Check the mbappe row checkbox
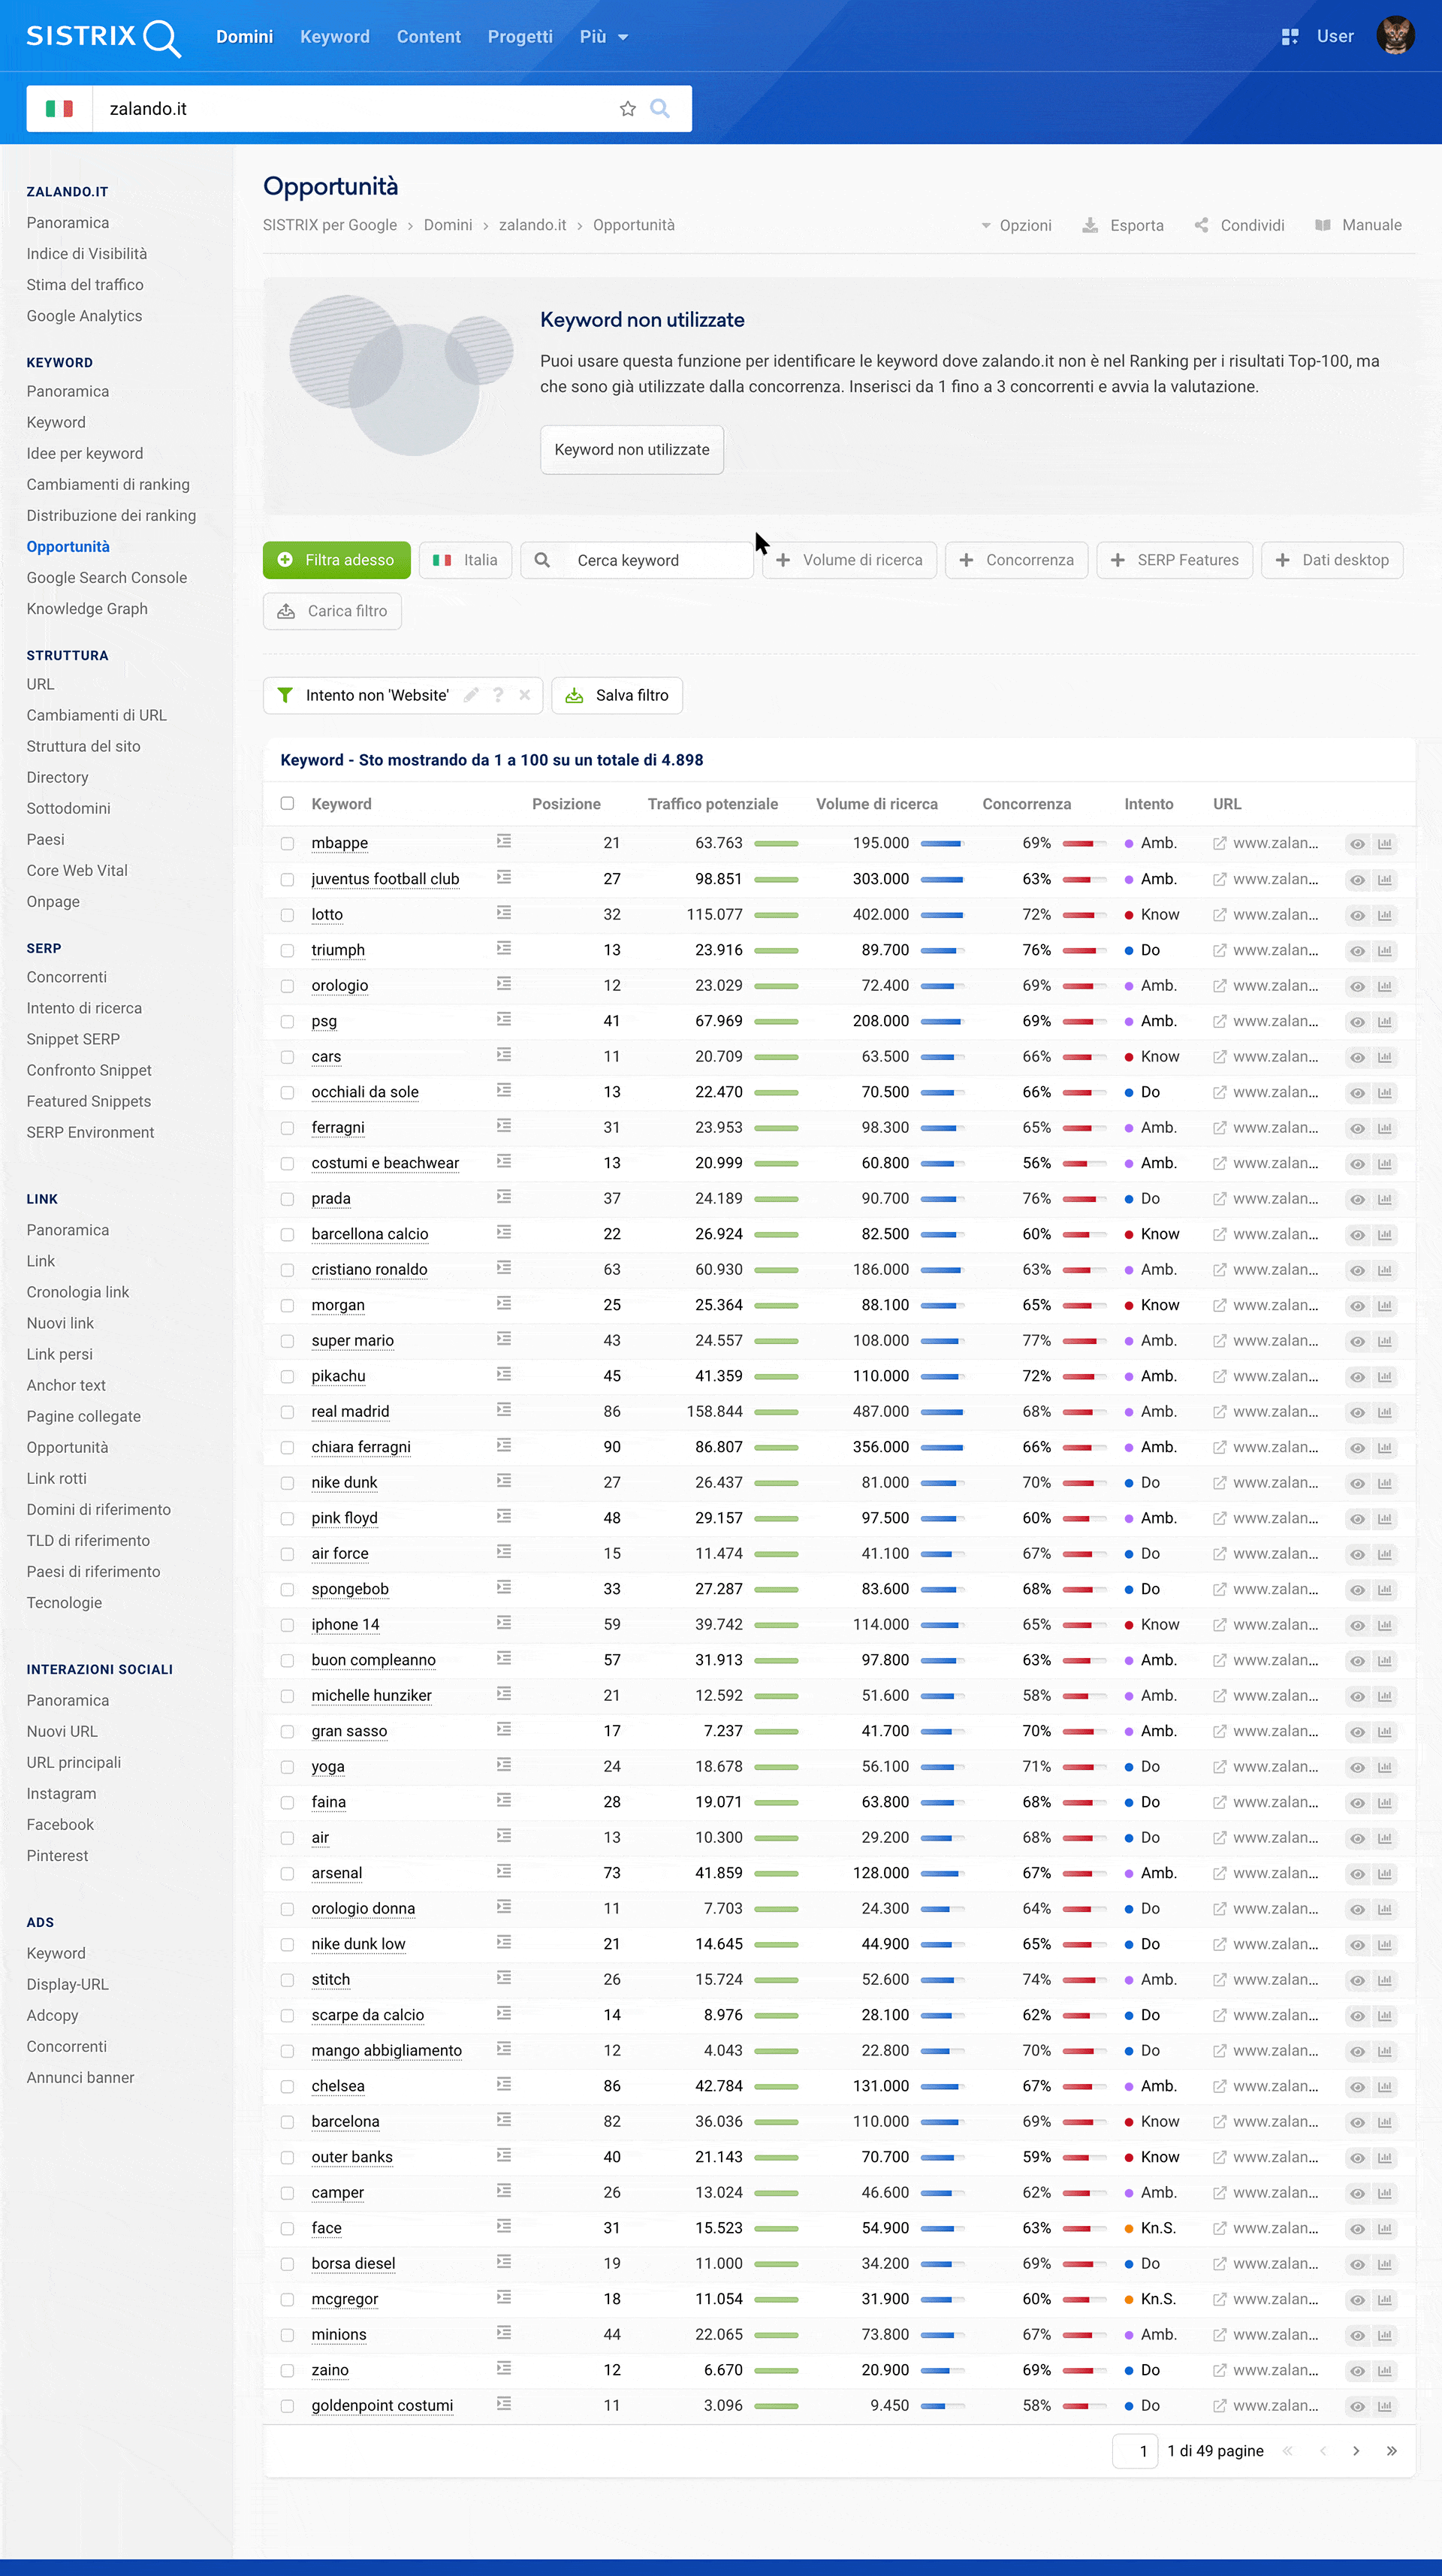 point(287,843)
